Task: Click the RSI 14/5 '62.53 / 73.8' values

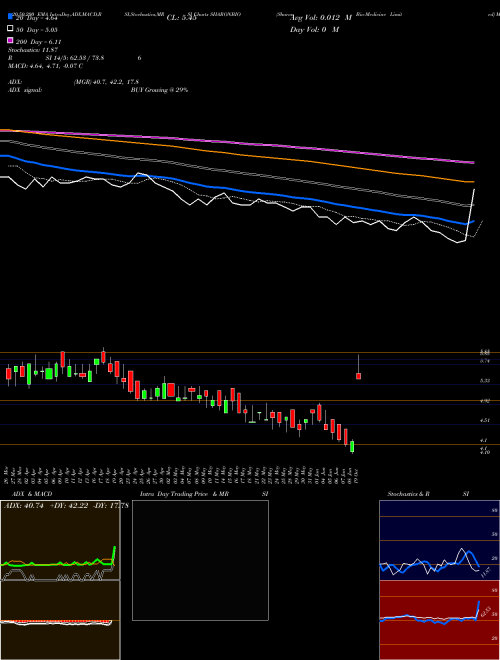Action: (x=86, y=58)
